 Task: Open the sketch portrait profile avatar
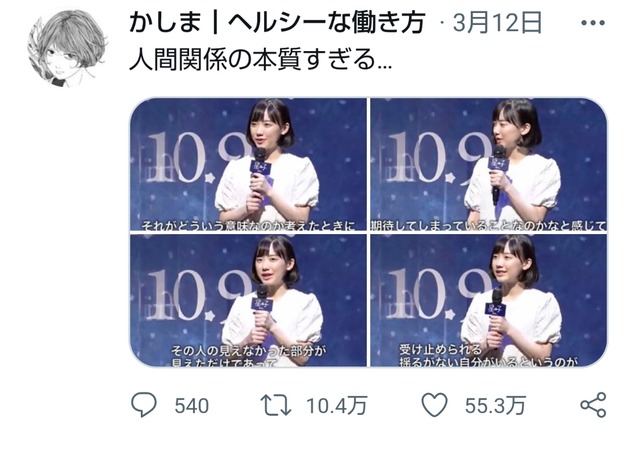click(67, 47)
